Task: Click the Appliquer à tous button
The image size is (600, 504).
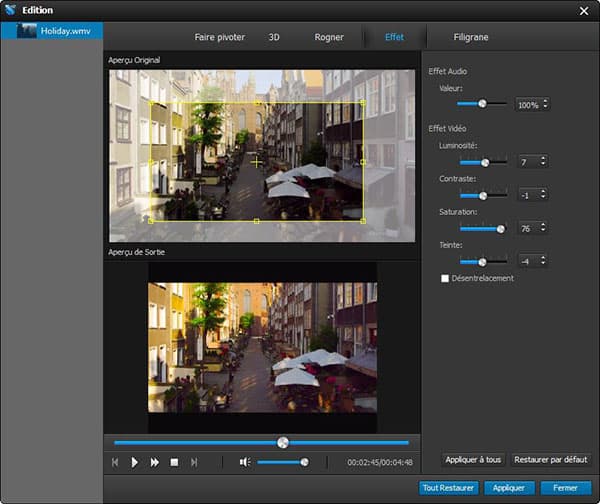Action: pos(472,460)
